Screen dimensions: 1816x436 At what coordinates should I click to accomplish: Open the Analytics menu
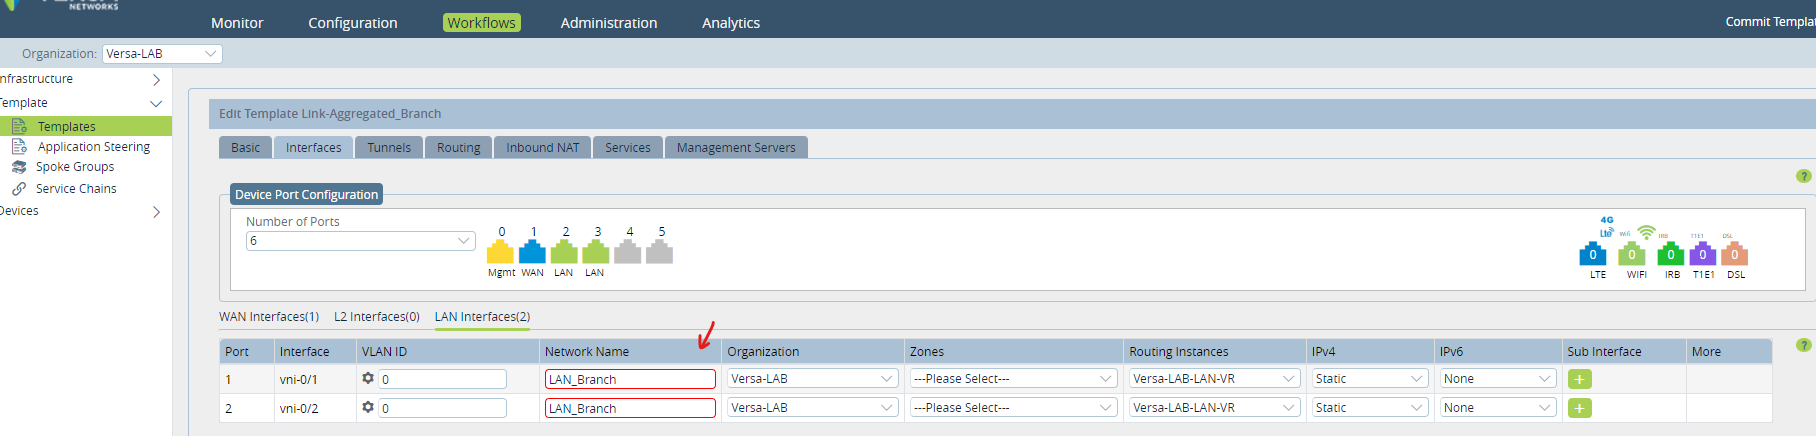tap(731, 22)
